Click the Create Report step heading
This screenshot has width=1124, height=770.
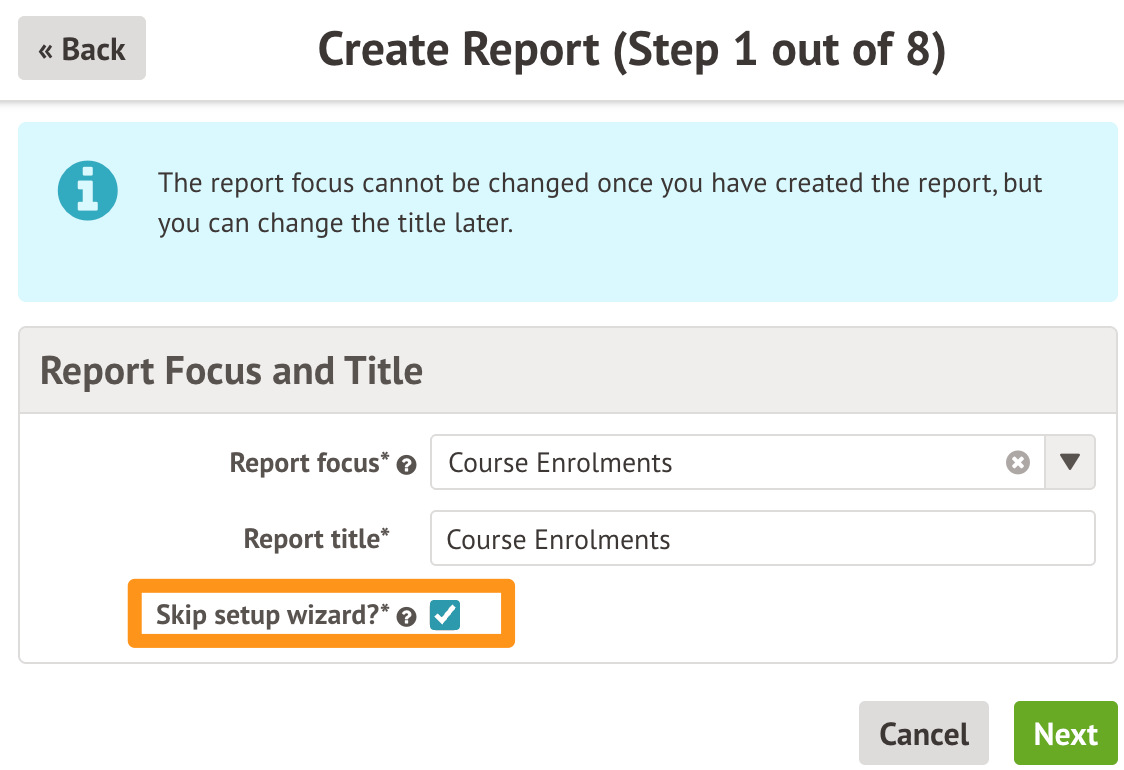(x=631, y=49)
